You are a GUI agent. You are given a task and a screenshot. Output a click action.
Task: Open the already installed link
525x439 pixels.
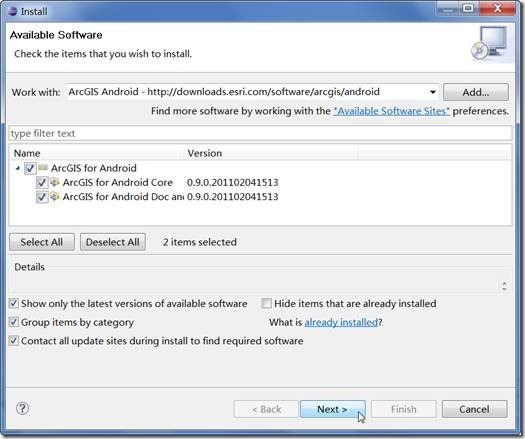(x=341, y=322)
